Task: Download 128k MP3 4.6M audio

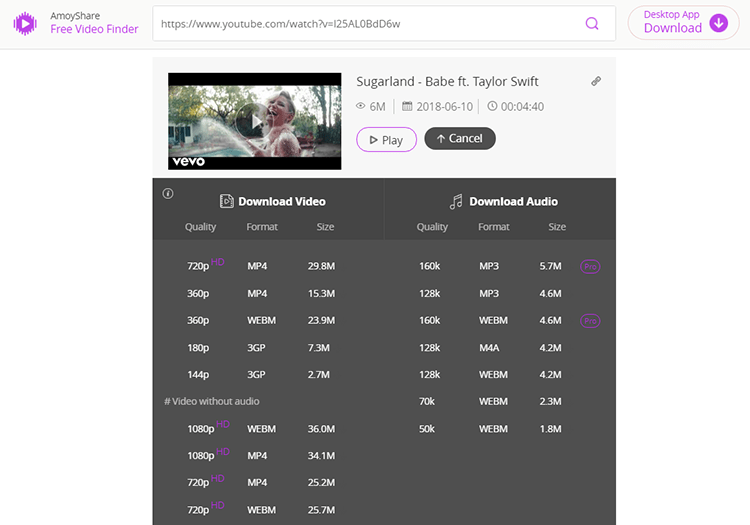Action: tap(490, 293)
